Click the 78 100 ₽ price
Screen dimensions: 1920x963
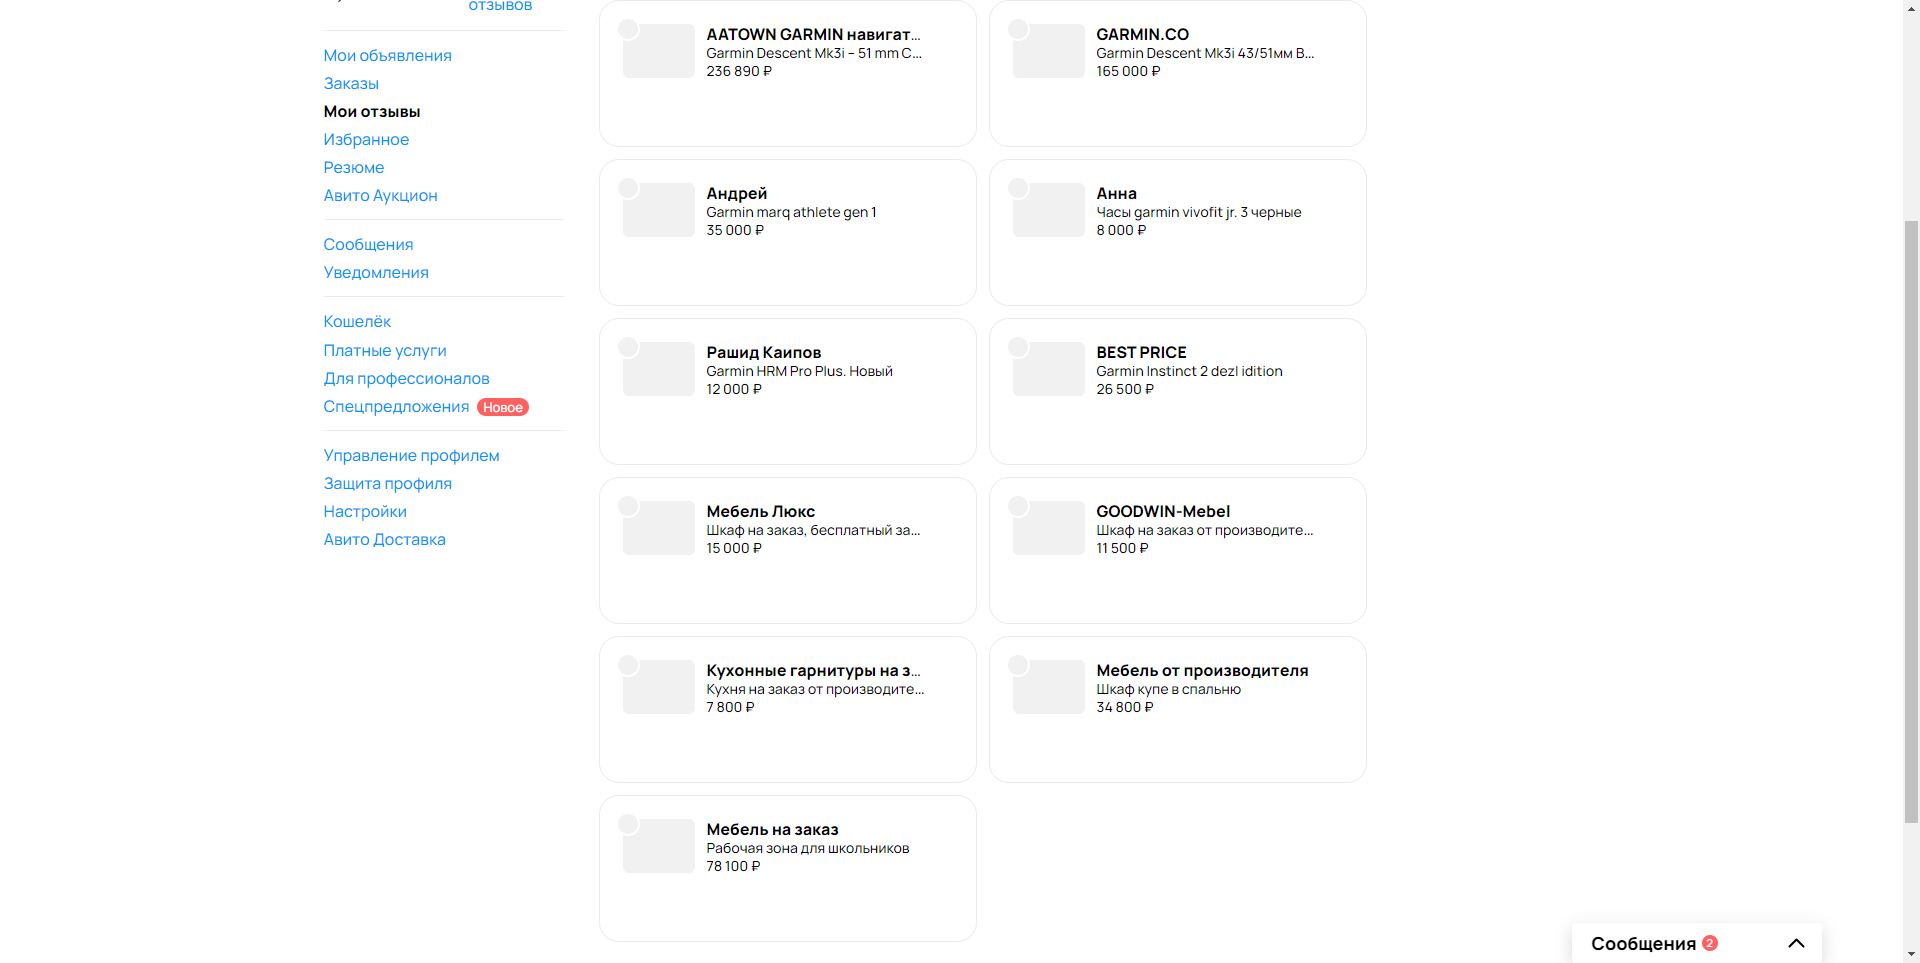coord(733,867)
